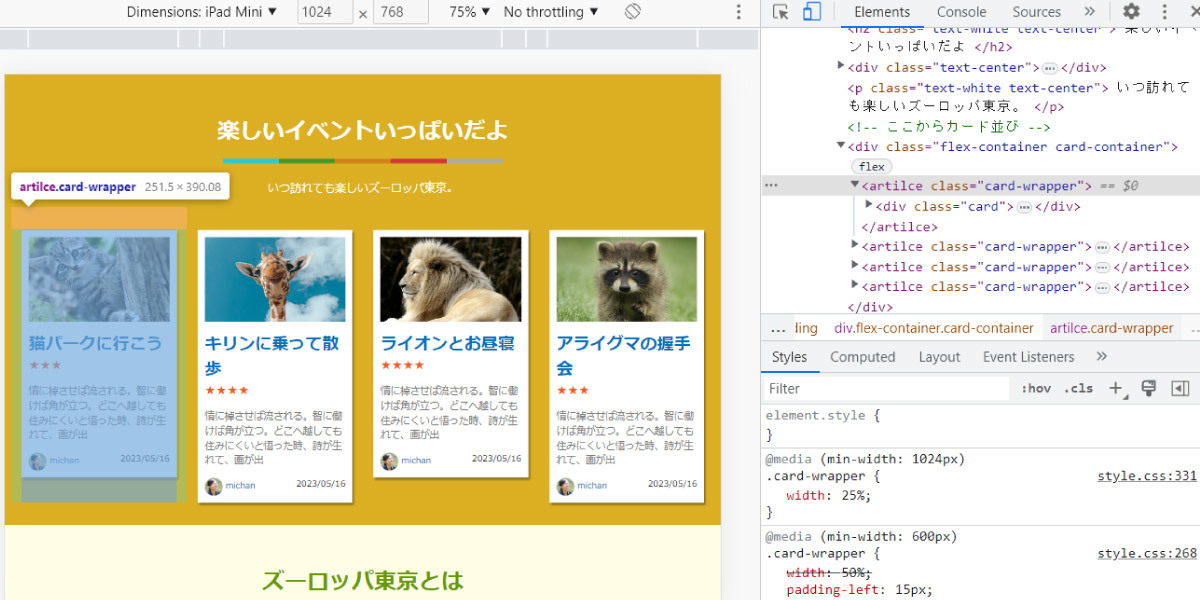
Task: Click the flex badge on card-container
Action: (x=872, y=167)
